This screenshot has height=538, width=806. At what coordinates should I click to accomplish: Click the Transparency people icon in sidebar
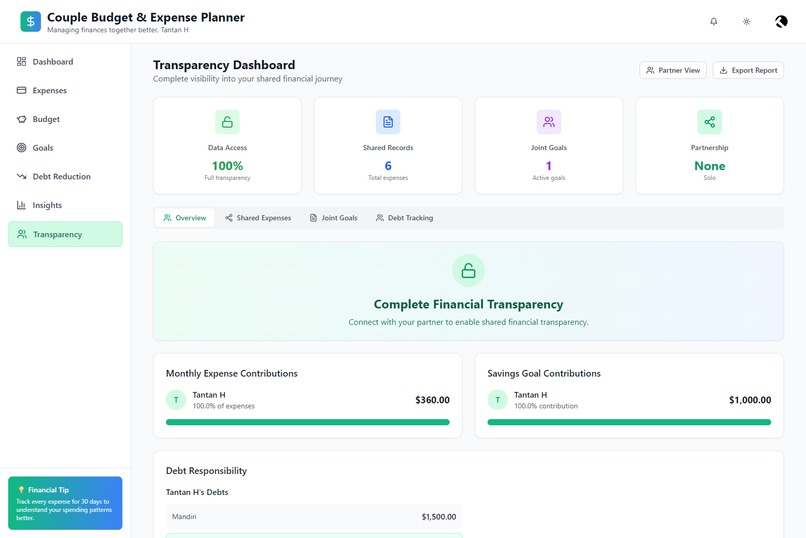pos(22,234)
